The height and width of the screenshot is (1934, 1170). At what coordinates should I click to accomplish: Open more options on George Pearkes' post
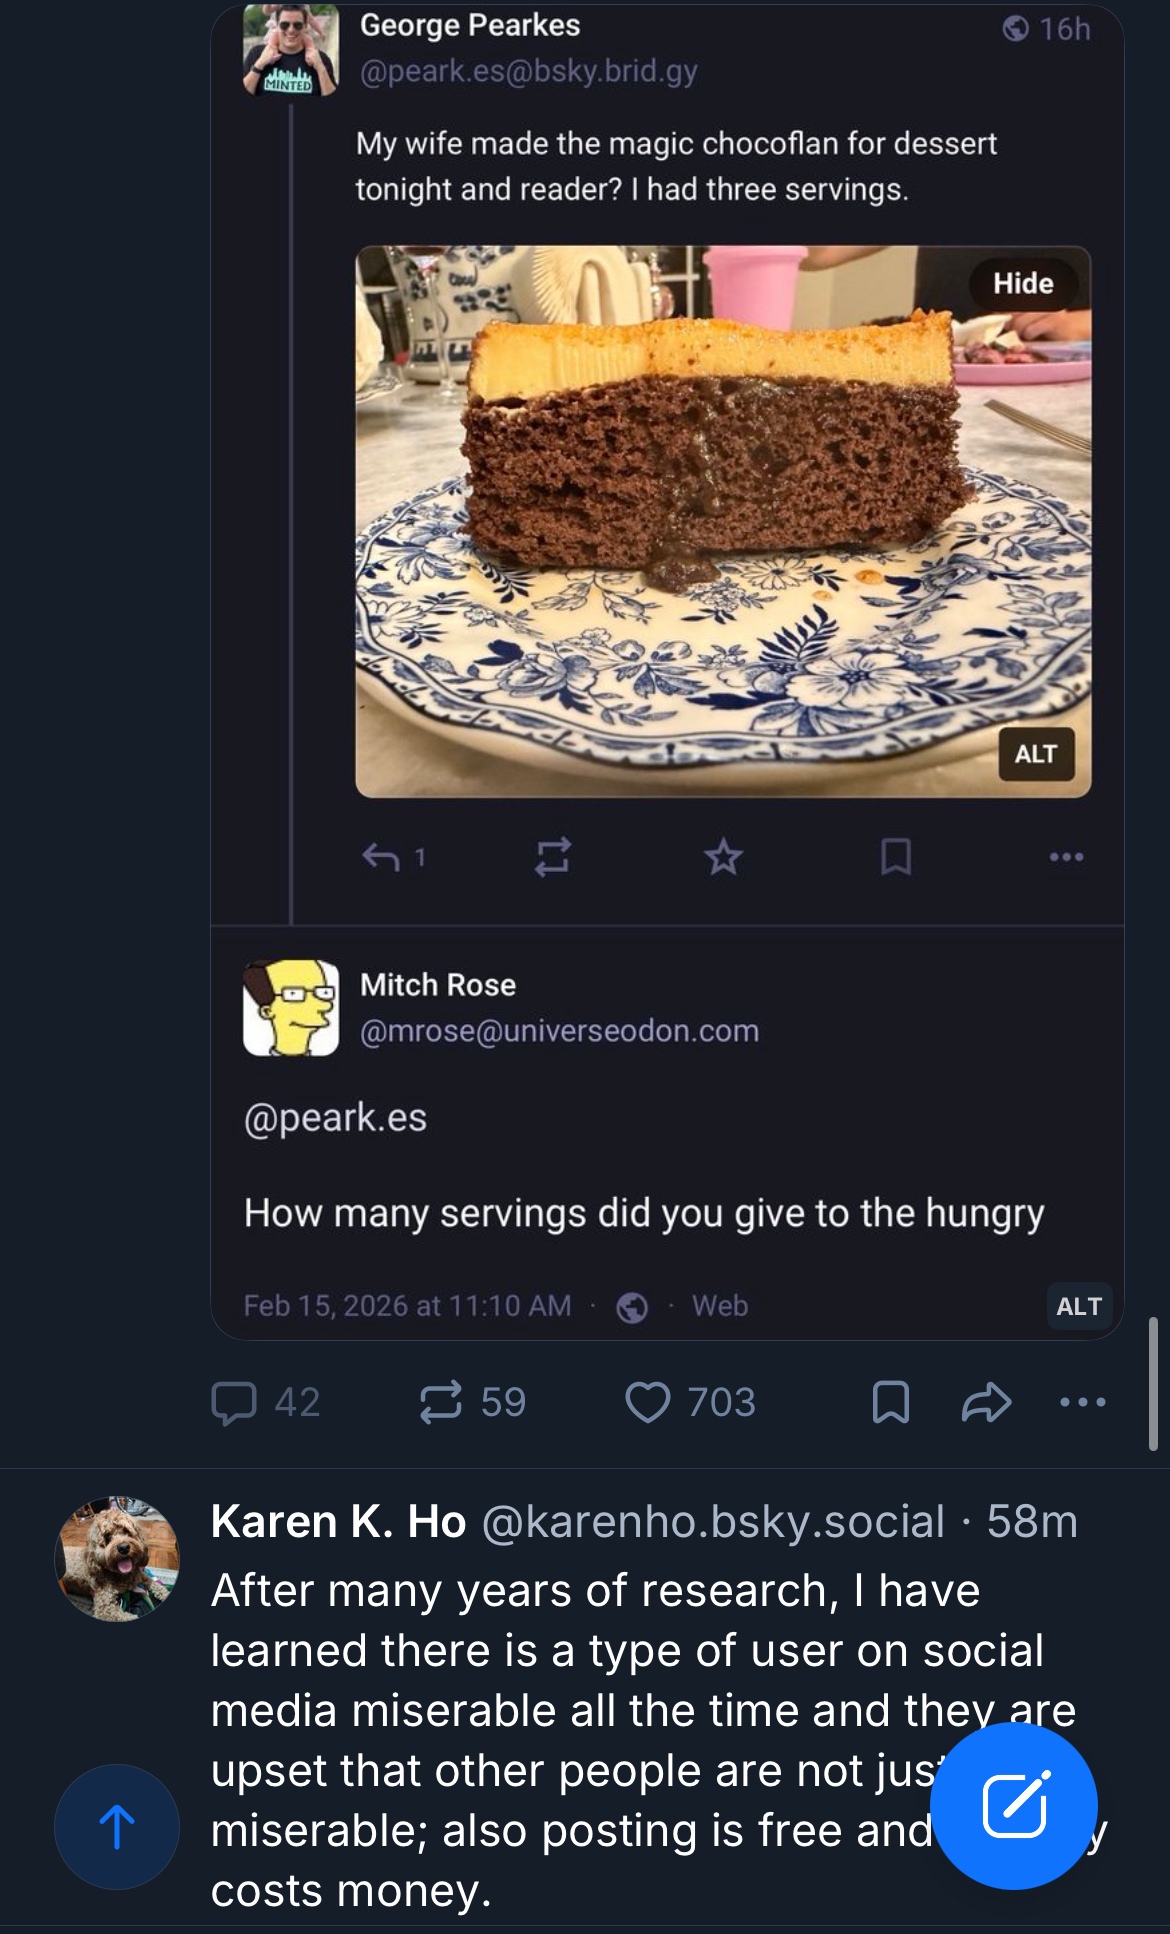1066,856
